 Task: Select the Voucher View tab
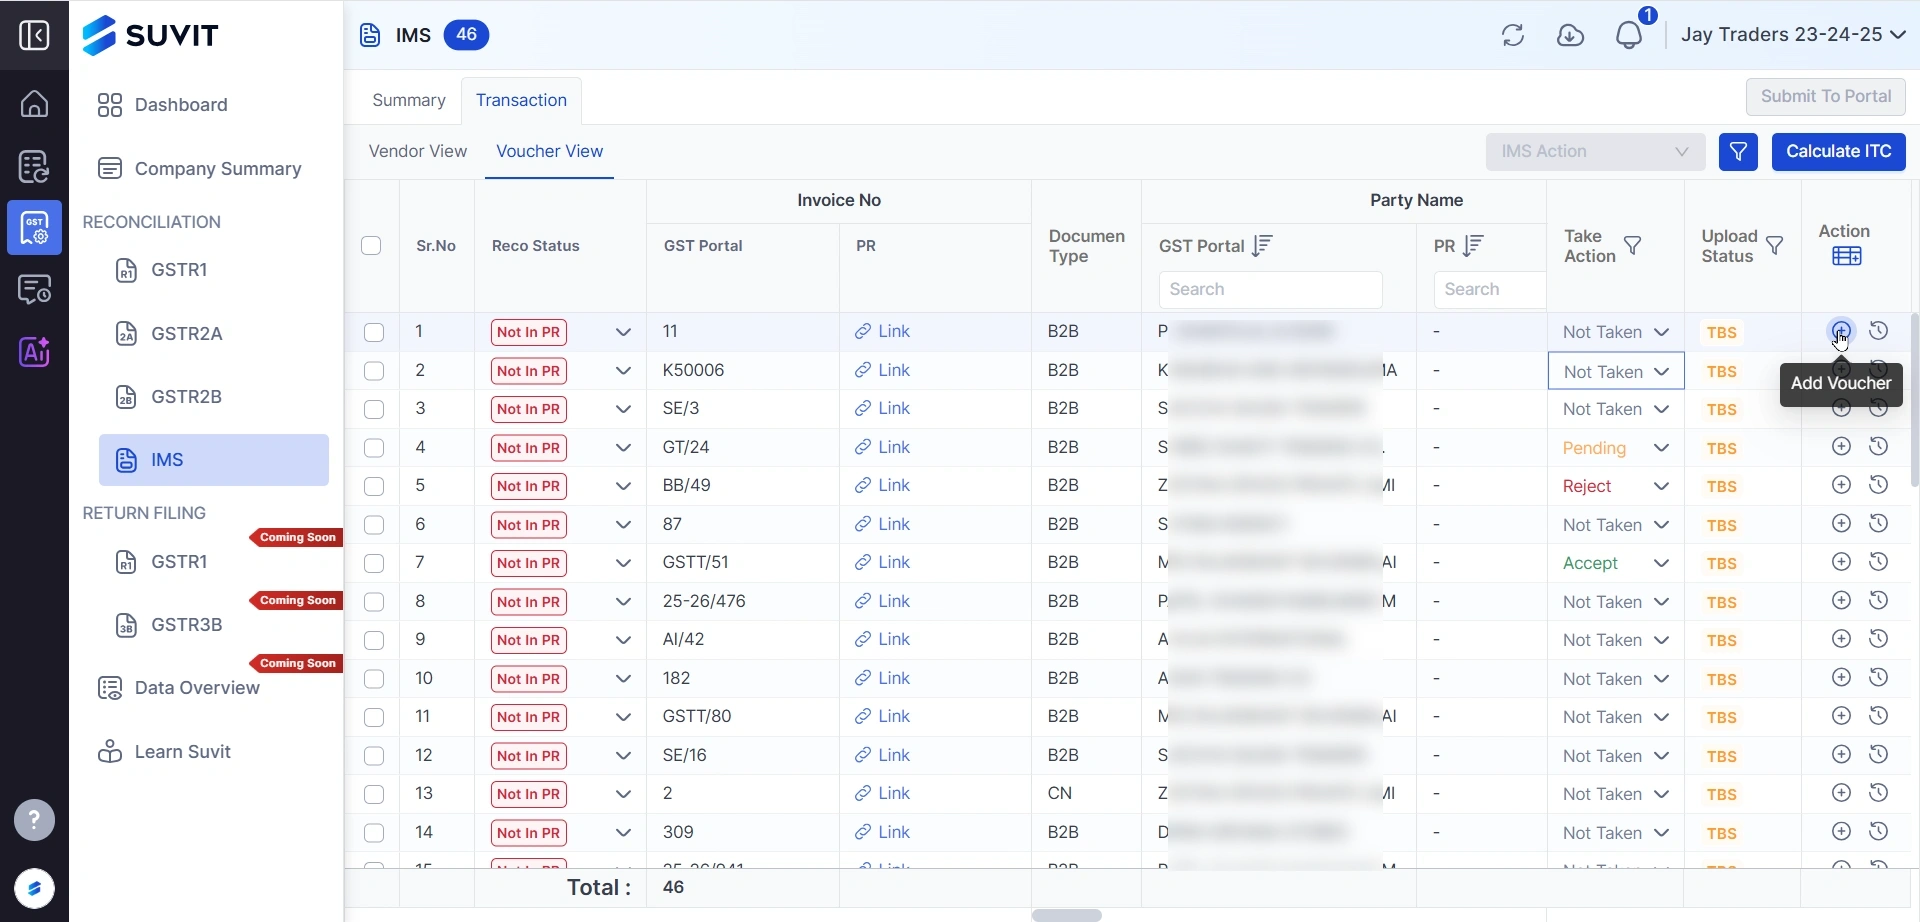click(x=549, y=152)
